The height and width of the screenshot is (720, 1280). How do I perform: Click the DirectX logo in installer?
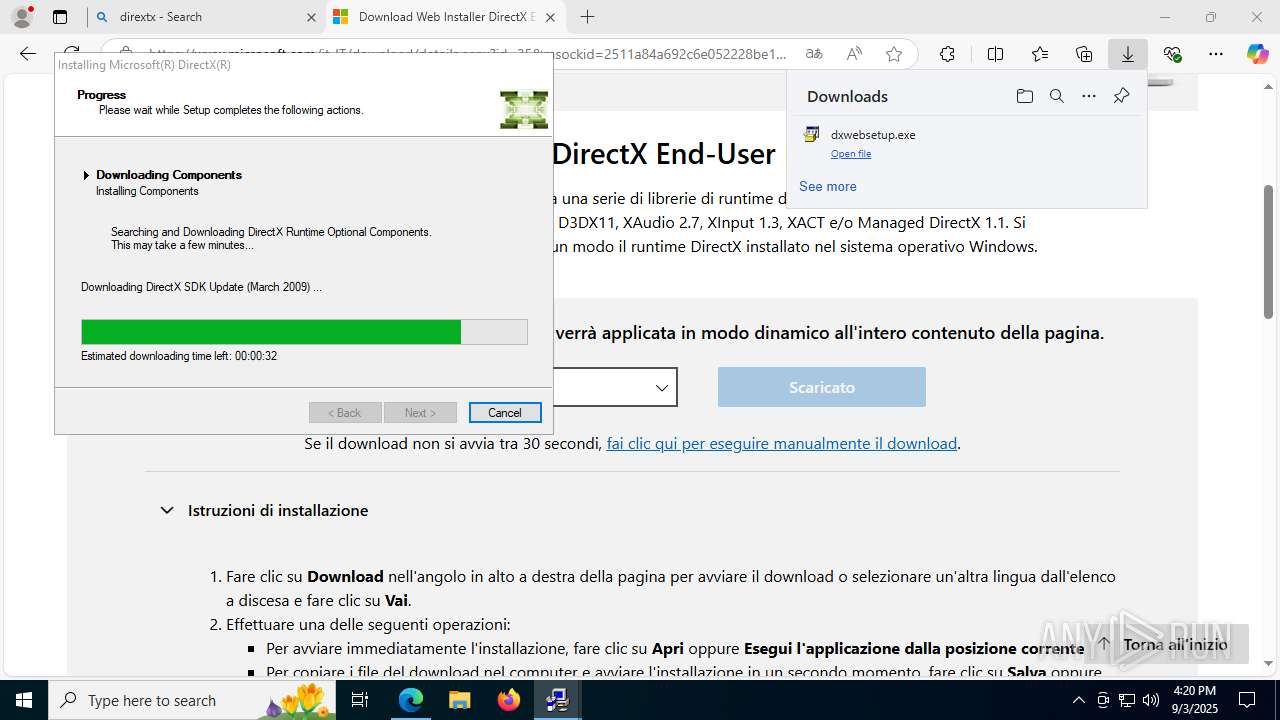coord(524,109)
